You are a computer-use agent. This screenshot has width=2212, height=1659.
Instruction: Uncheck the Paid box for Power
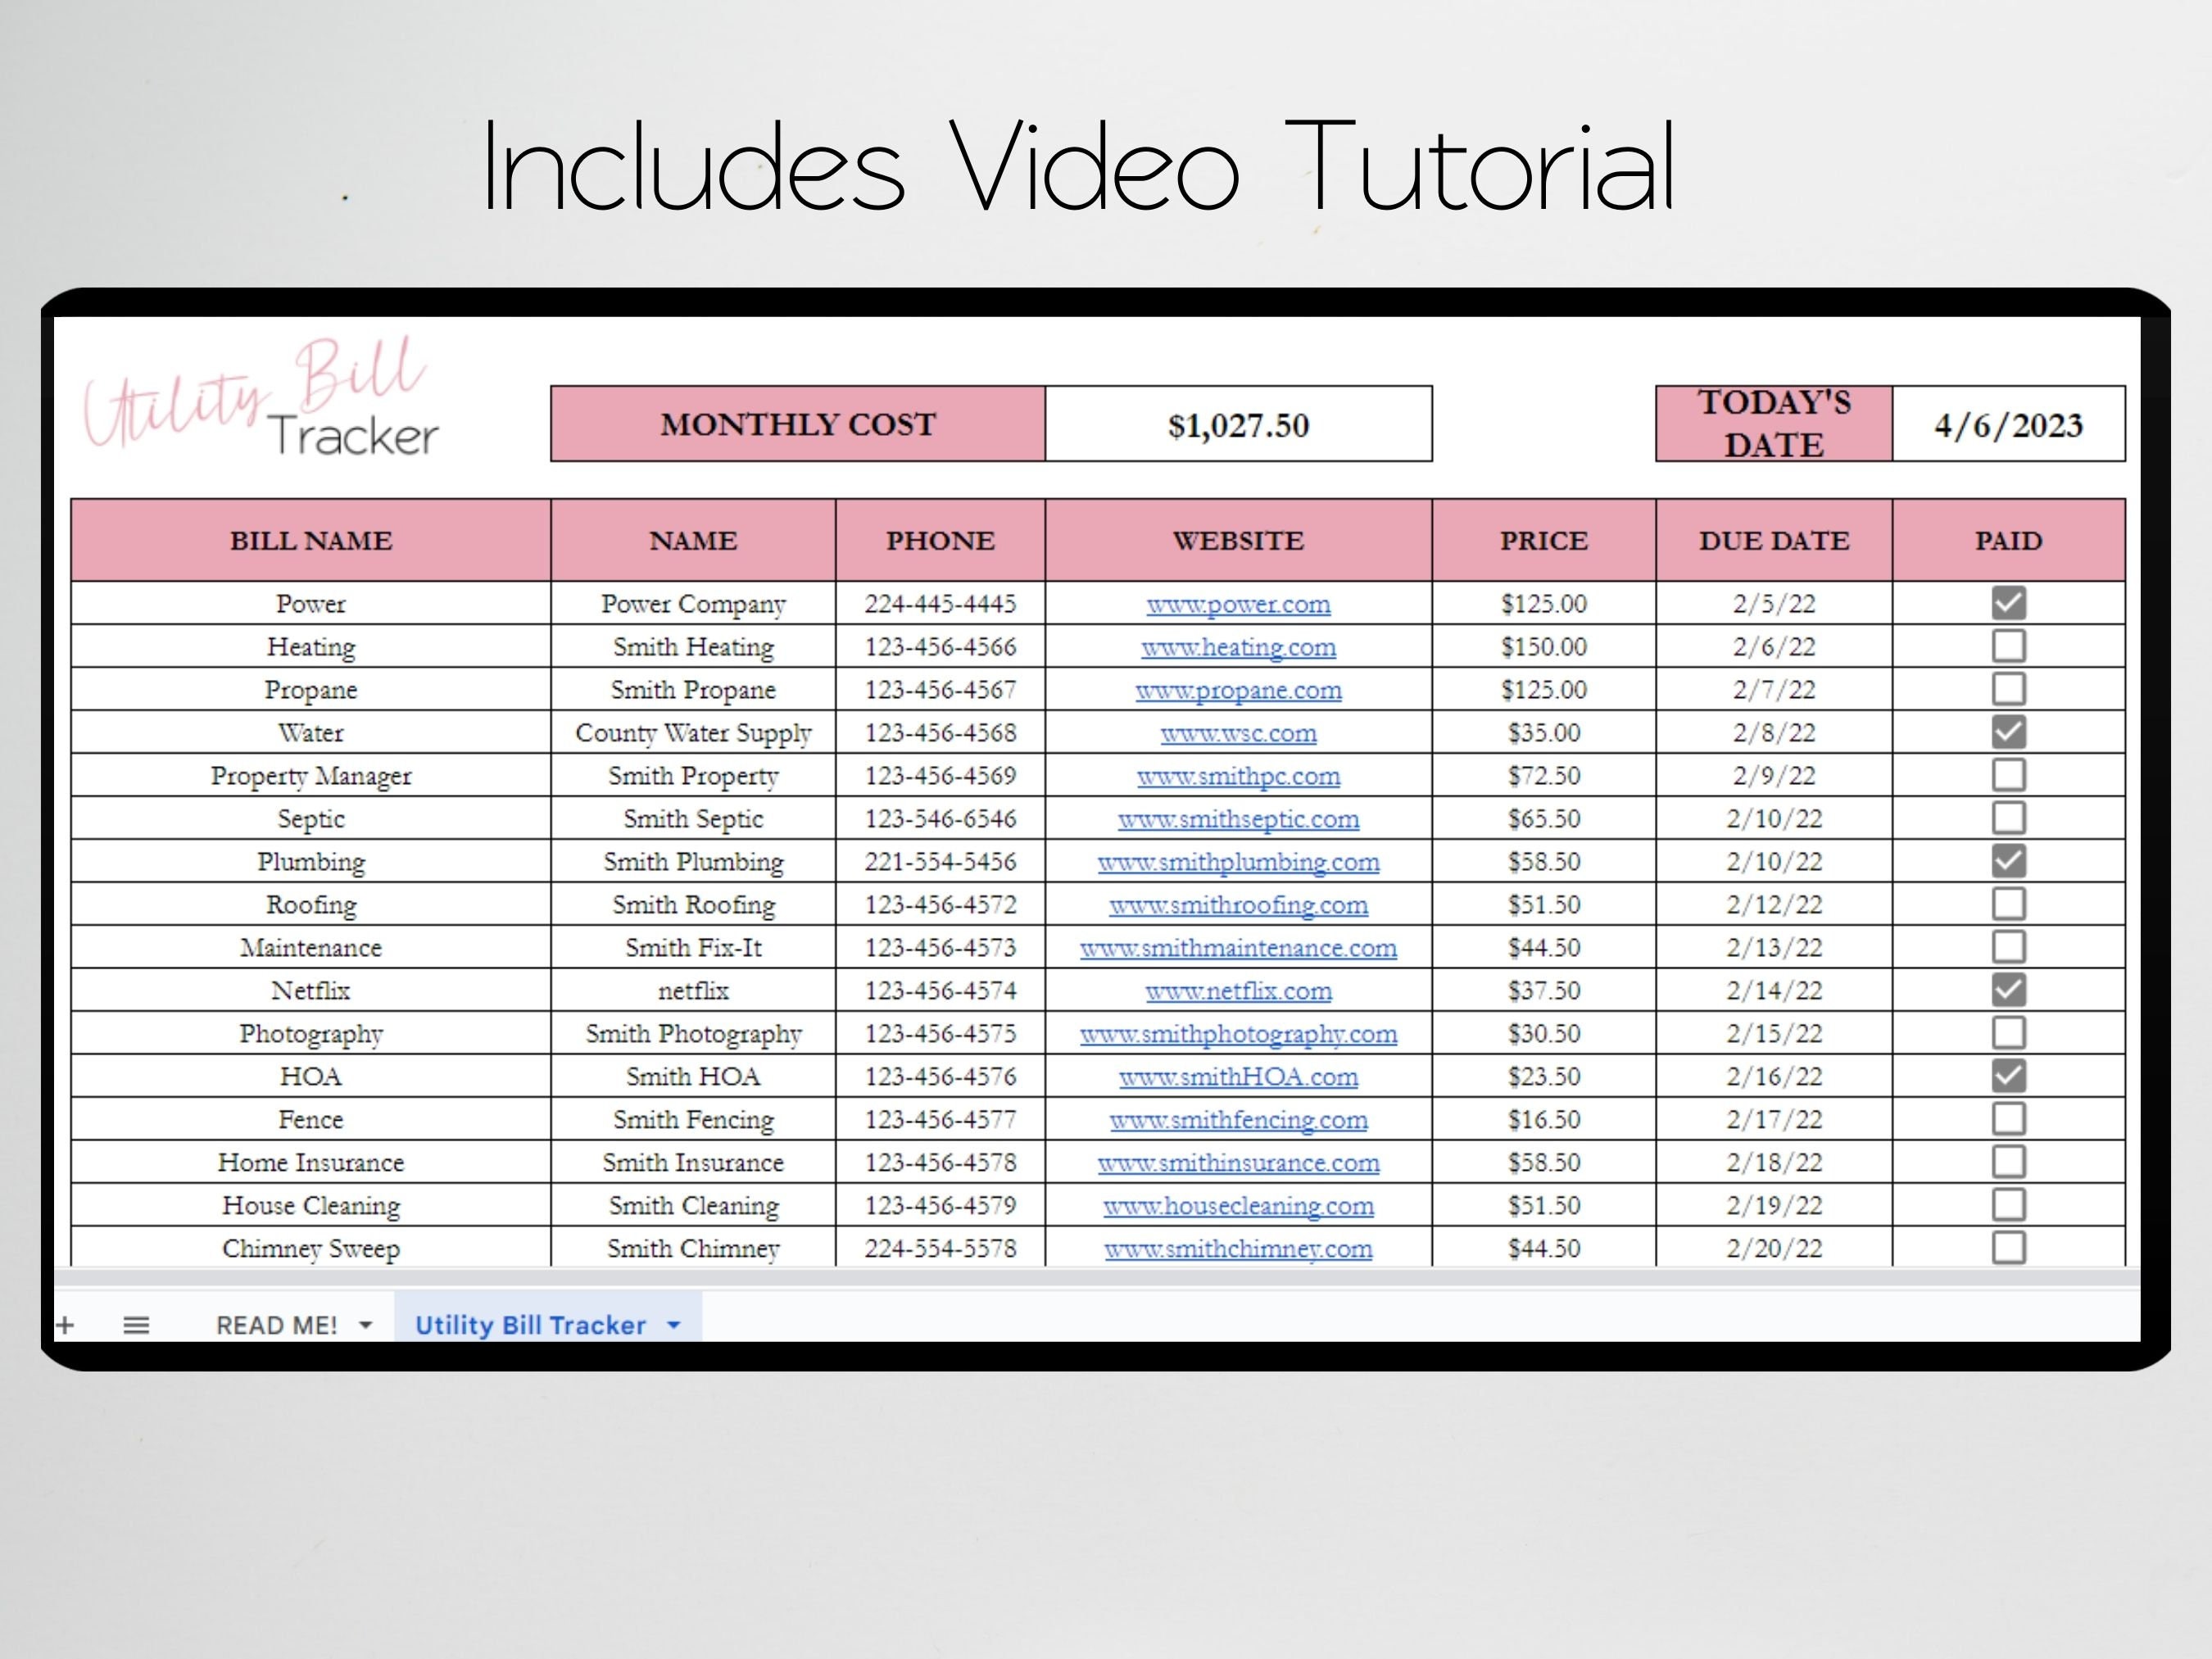pos(2010,603)
